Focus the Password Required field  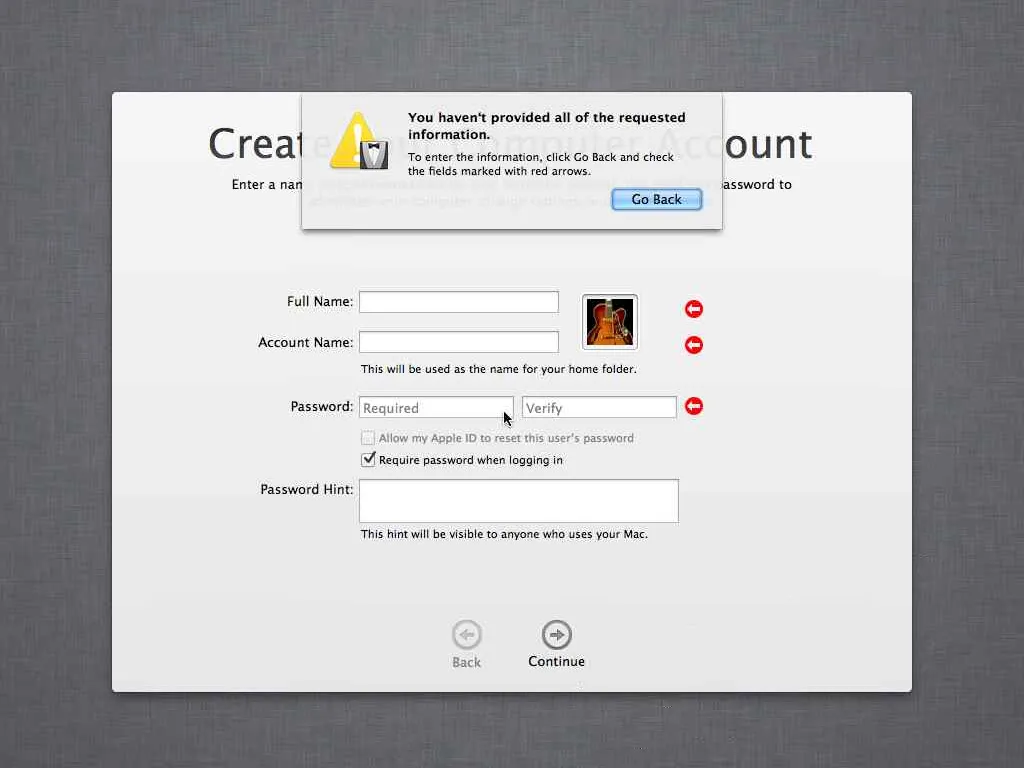click(436, 408)
